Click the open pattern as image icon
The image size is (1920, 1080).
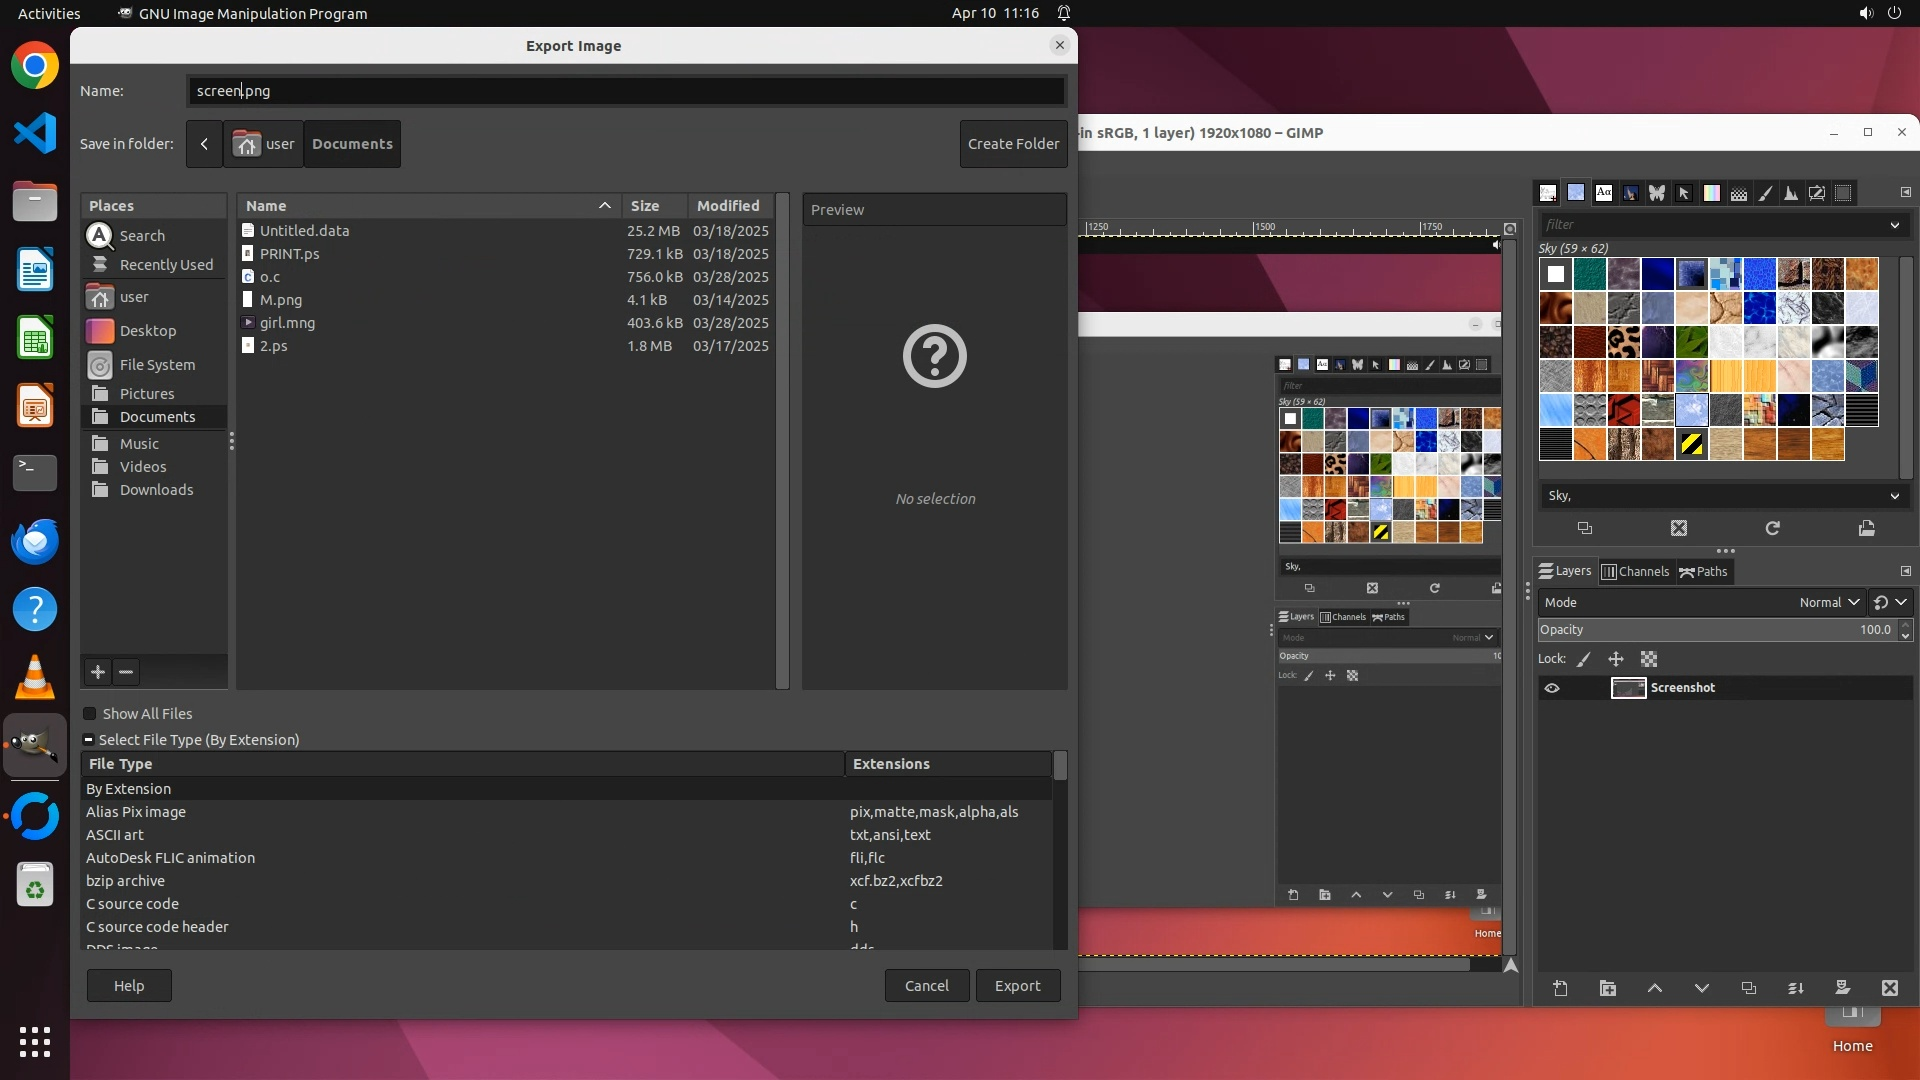(1866, 528)
